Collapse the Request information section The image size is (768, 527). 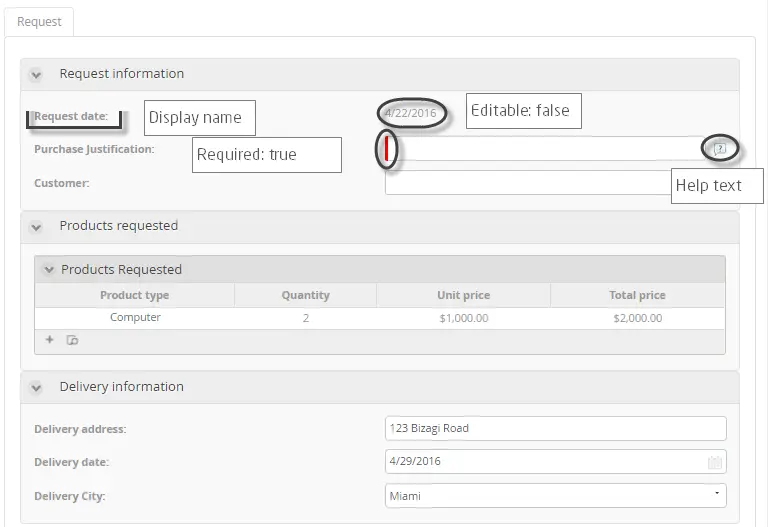36,75
